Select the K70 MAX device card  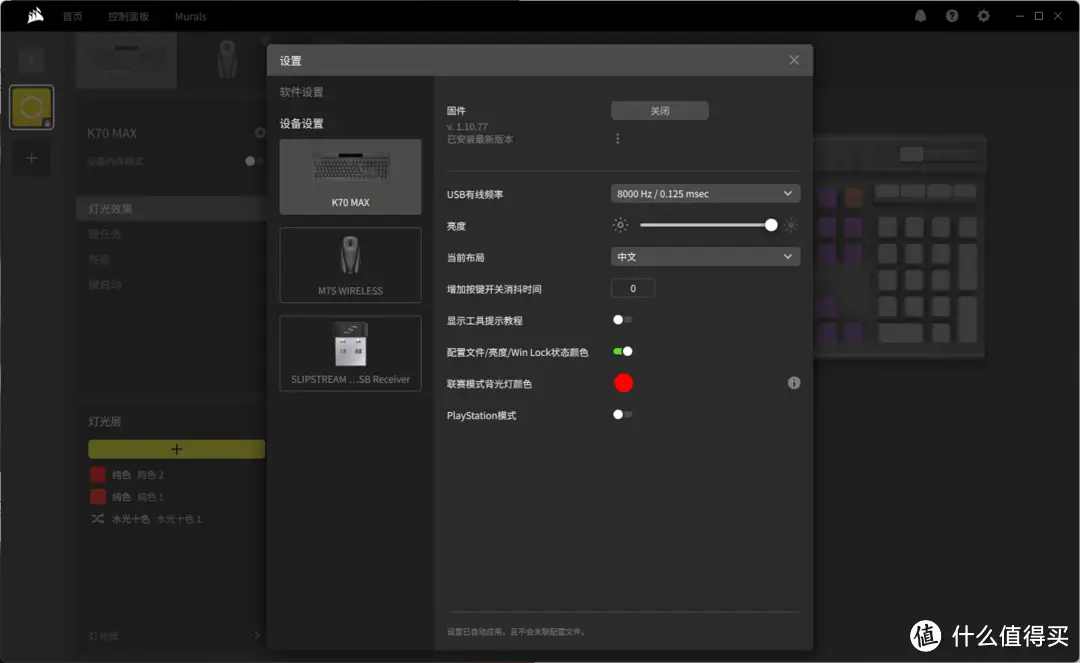[x=351, y=177]
